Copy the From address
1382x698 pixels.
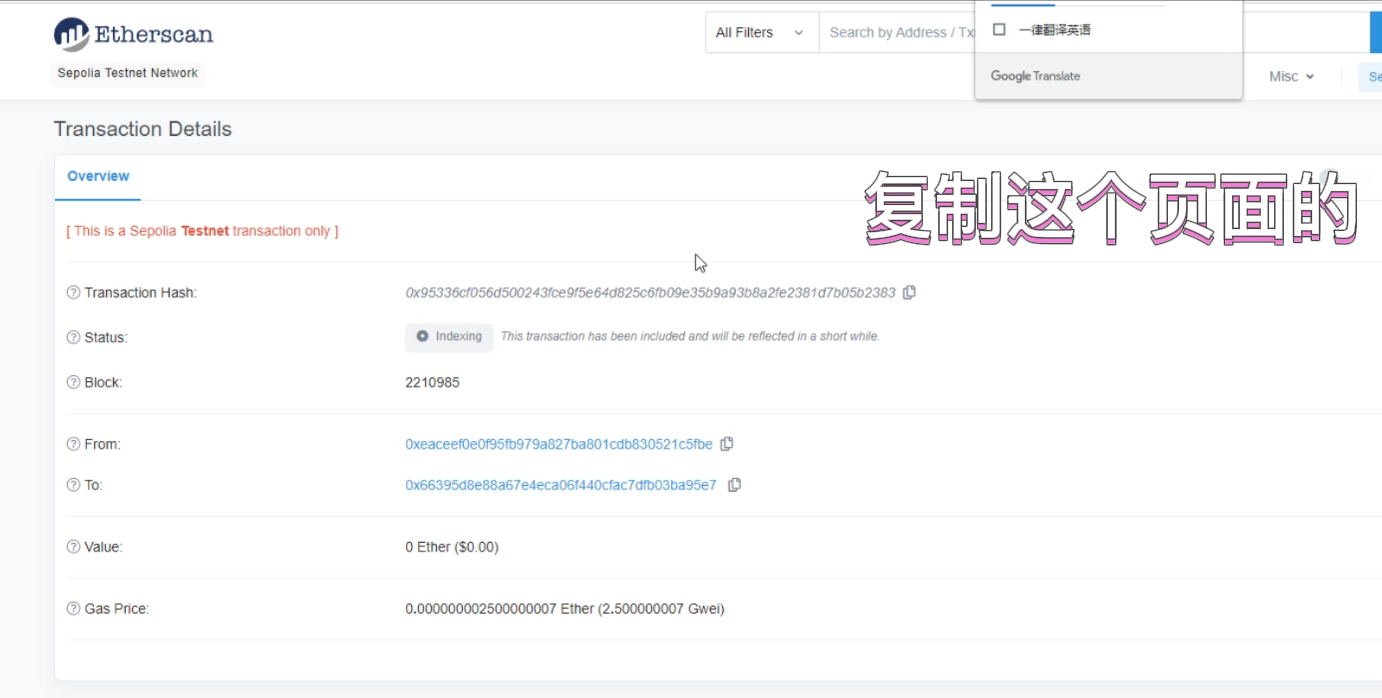coord(727,444)
